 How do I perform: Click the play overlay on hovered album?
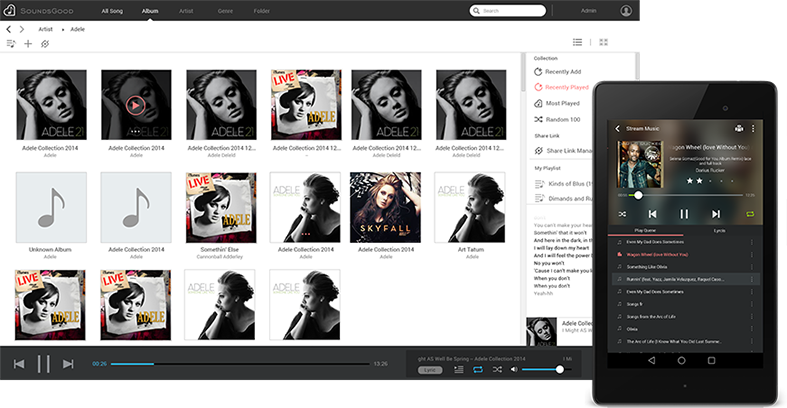tap(136, 105)
